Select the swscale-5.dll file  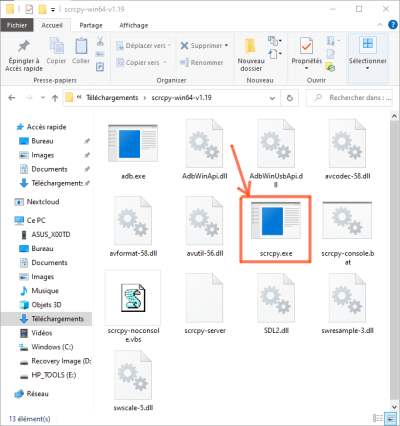coord(133,381)
